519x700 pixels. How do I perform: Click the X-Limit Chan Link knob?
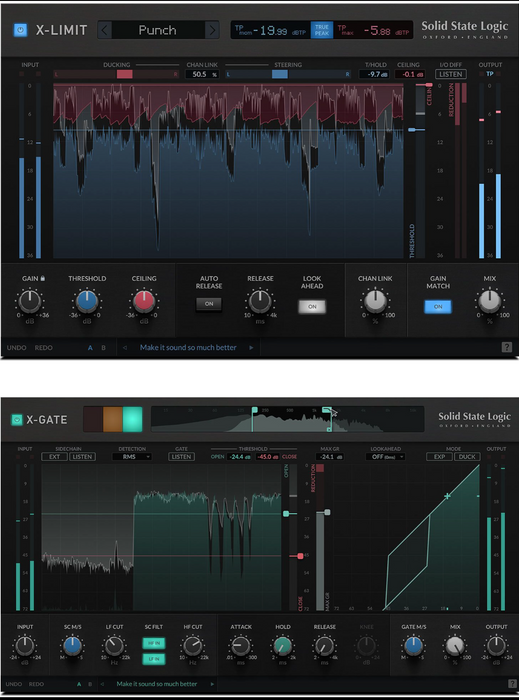click(x=375, y=301)
